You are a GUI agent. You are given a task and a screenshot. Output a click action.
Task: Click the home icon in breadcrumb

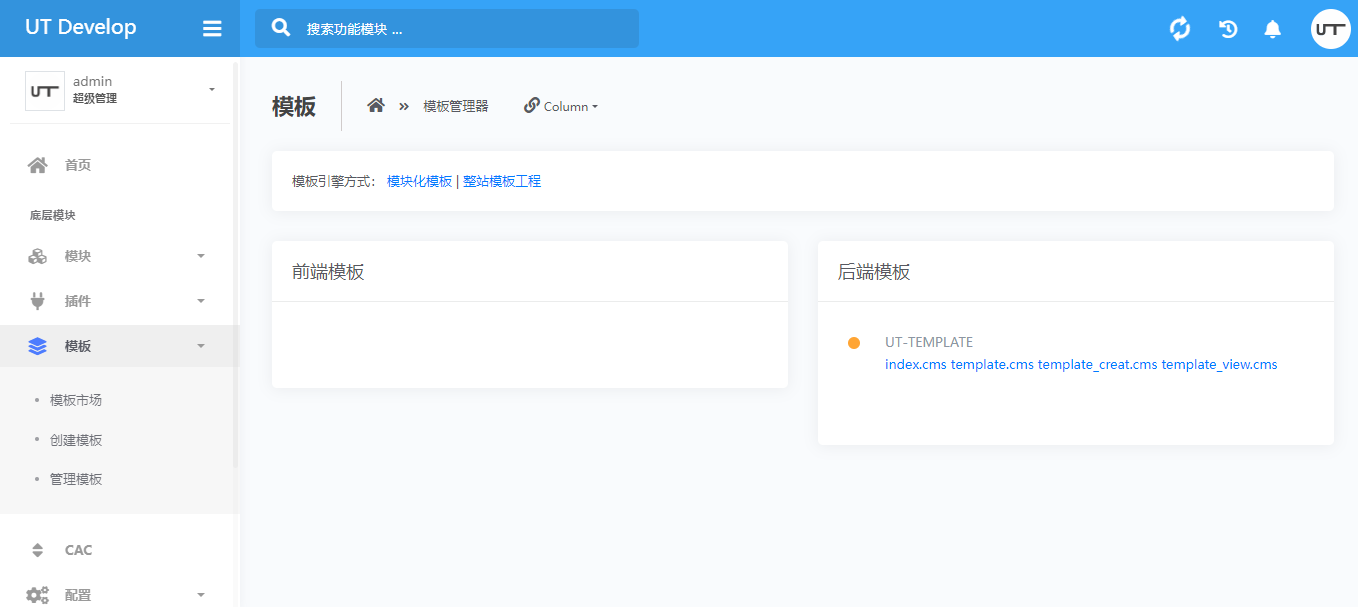point(376,106)
